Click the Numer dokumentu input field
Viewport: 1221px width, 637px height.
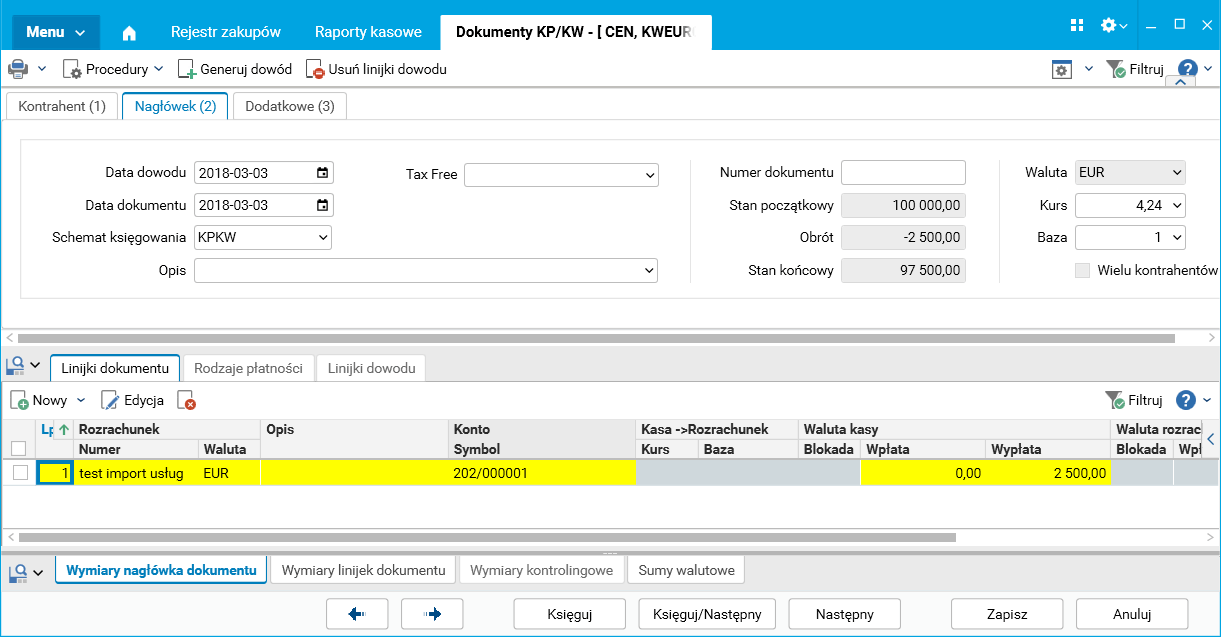[x=903, y=173]
